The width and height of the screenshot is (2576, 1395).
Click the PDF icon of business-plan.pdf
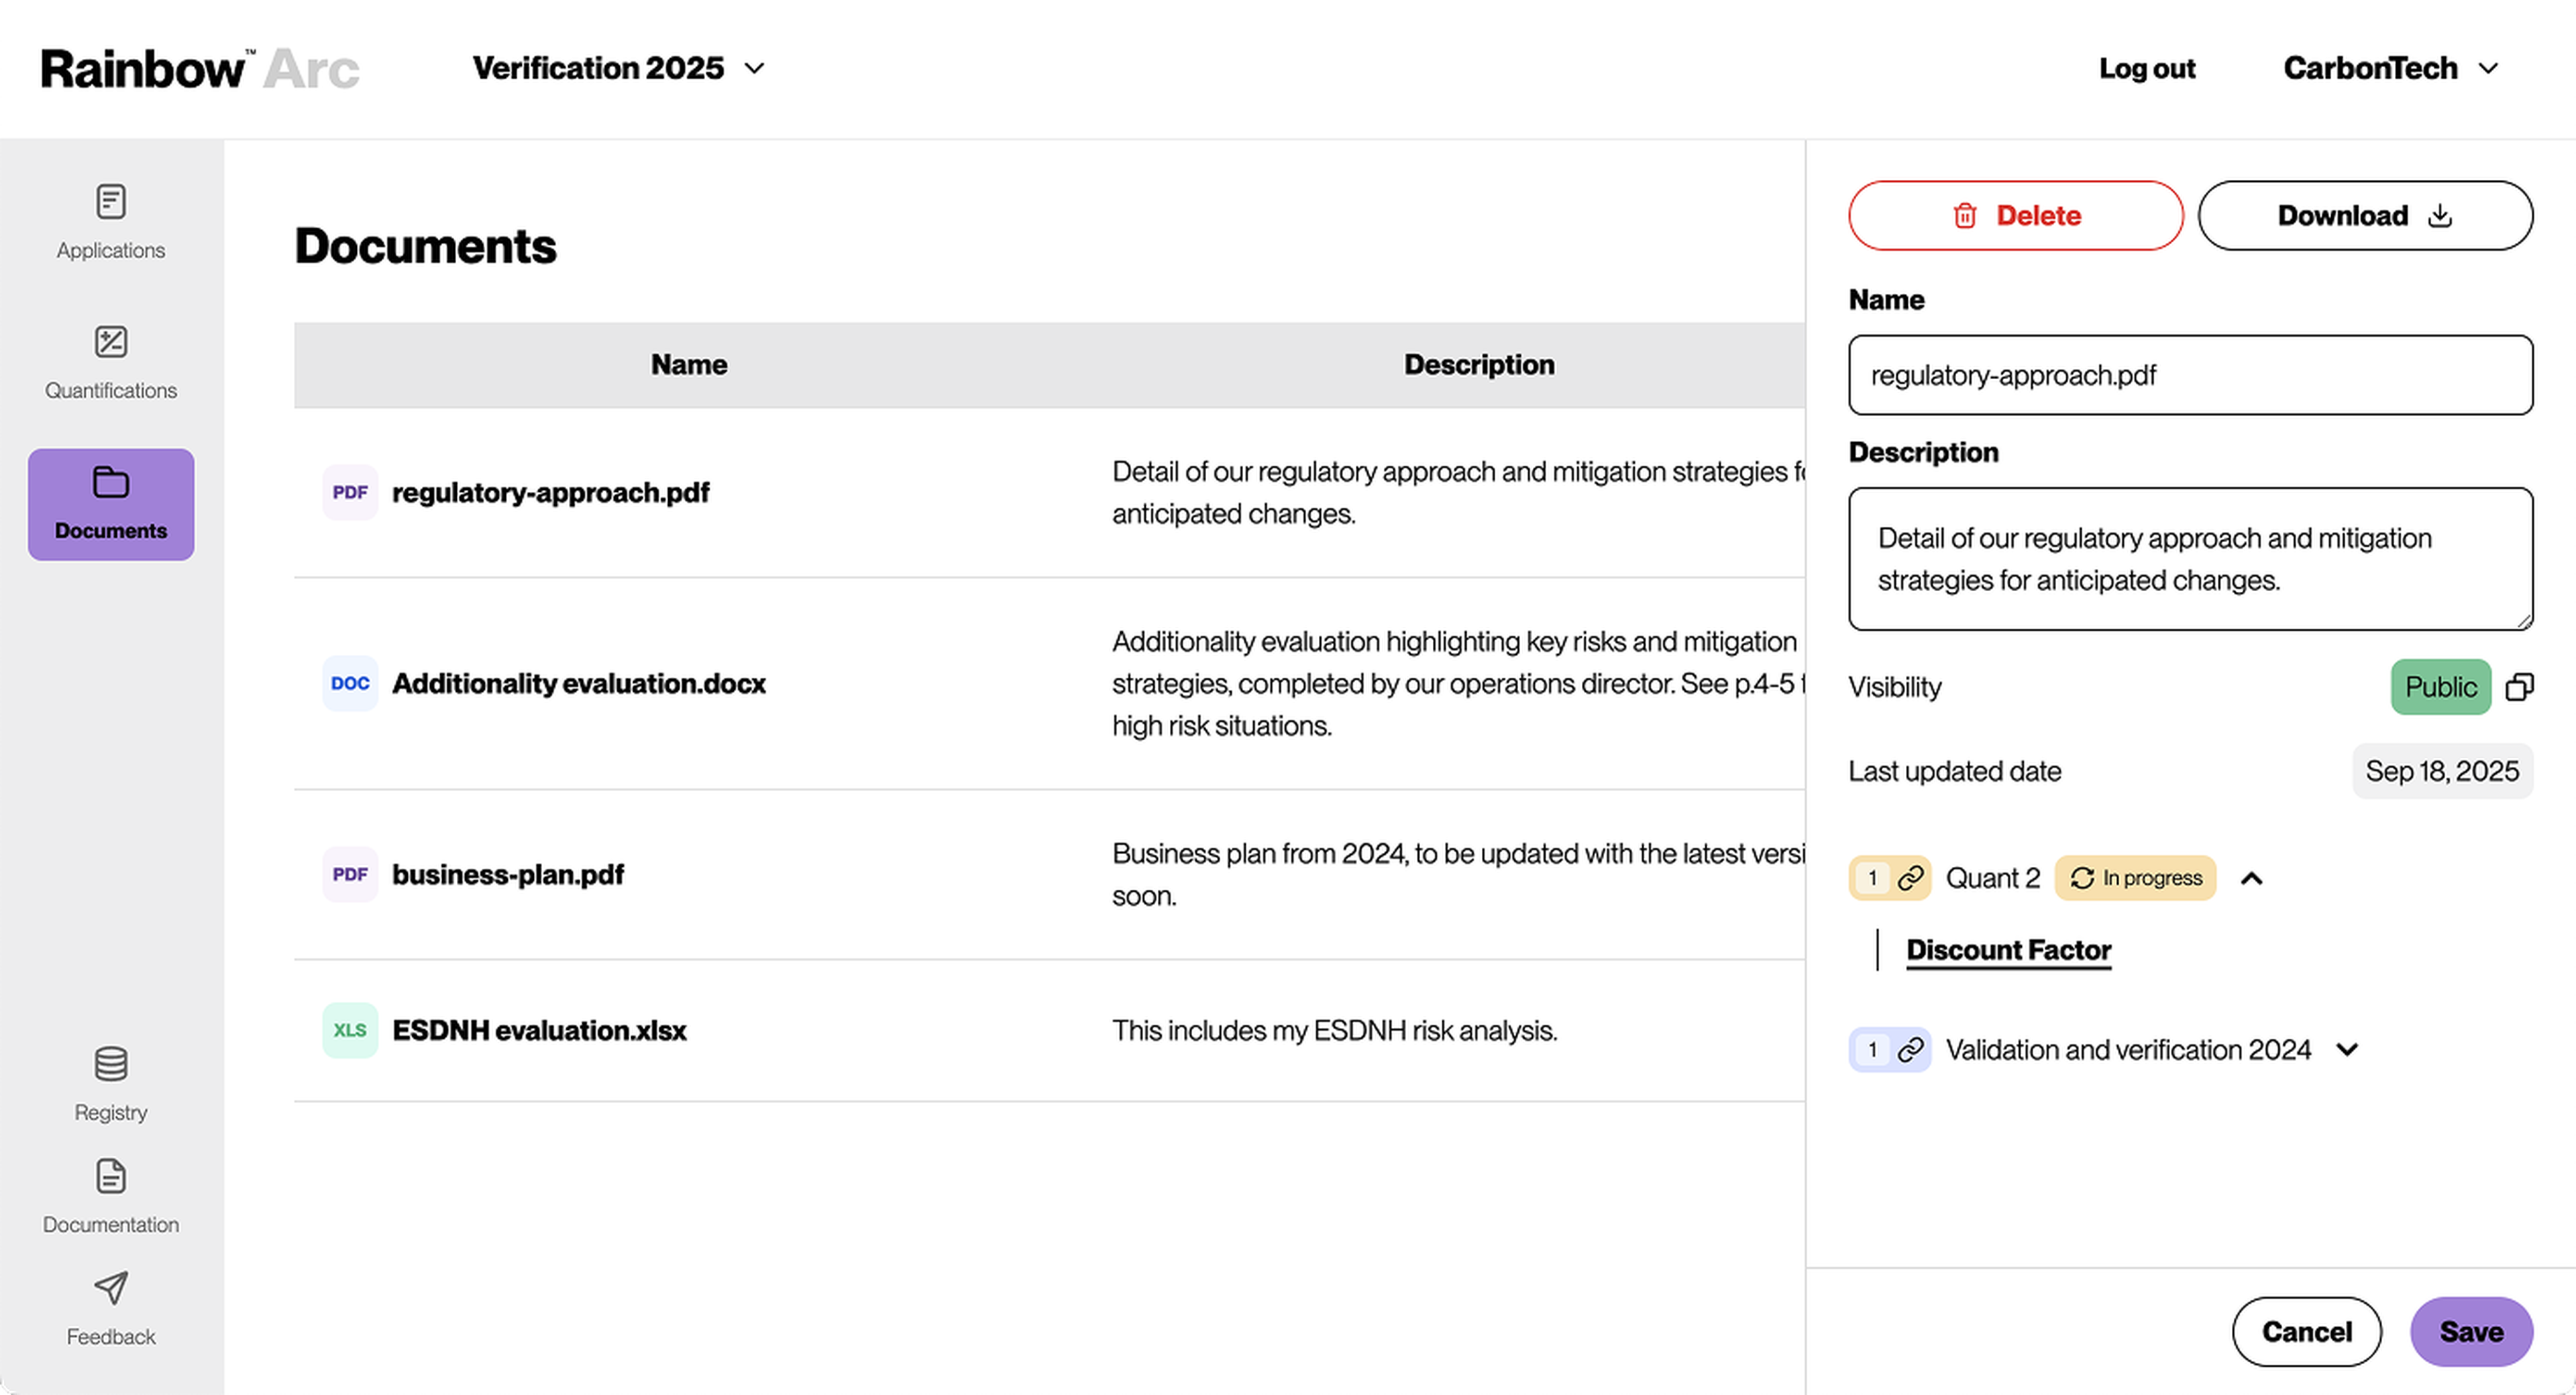[350, 875]
